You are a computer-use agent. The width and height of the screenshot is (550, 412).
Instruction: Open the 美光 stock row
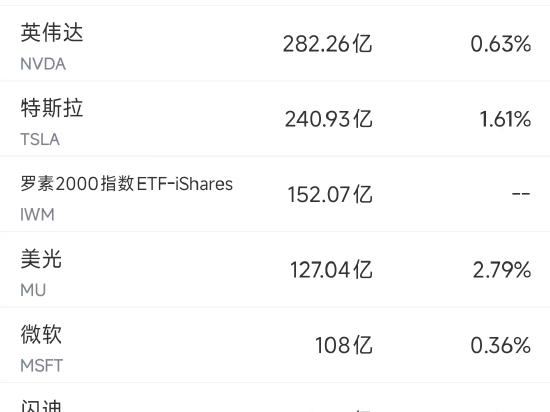(275, 270)
